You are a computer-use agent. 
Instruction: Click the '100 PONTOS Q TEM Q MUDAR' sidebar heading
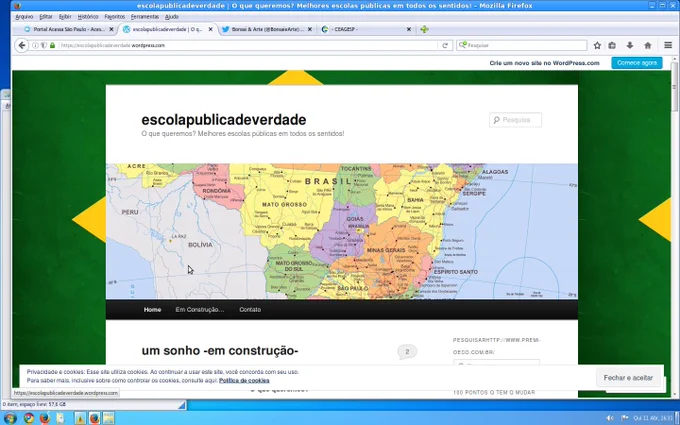[494, 392]
